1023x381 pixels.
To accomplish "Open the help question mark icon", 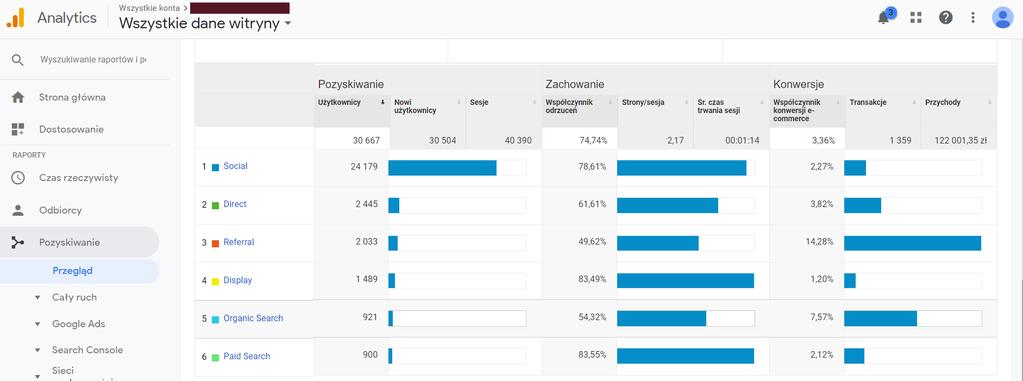I will click(945, 18).
